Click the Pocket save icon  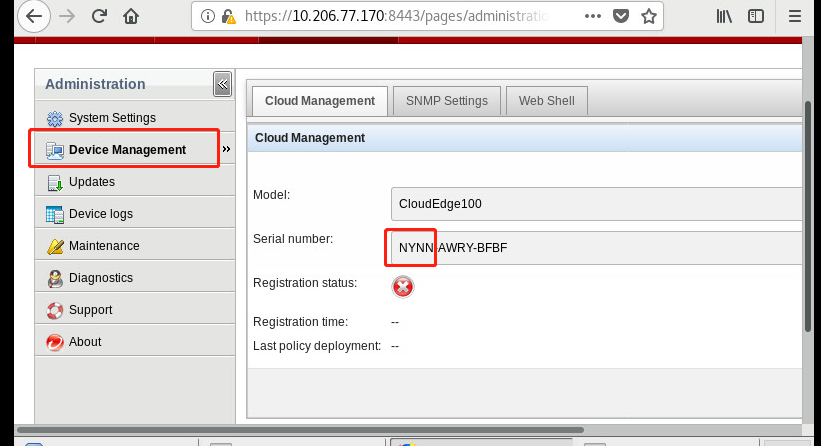coord(621,16)
